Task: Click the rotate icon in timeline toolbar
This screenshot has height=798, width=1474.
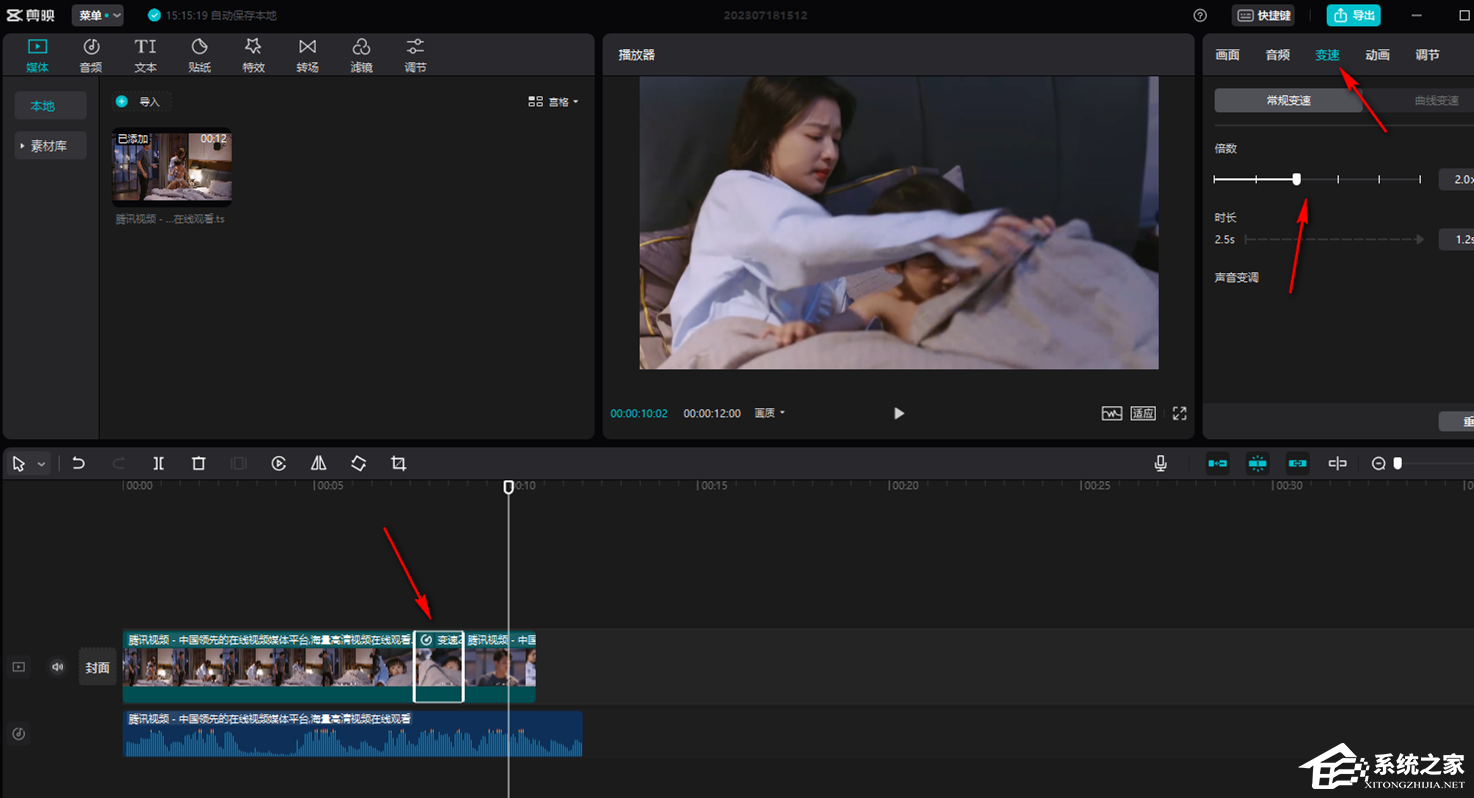Action: [358, 463]
